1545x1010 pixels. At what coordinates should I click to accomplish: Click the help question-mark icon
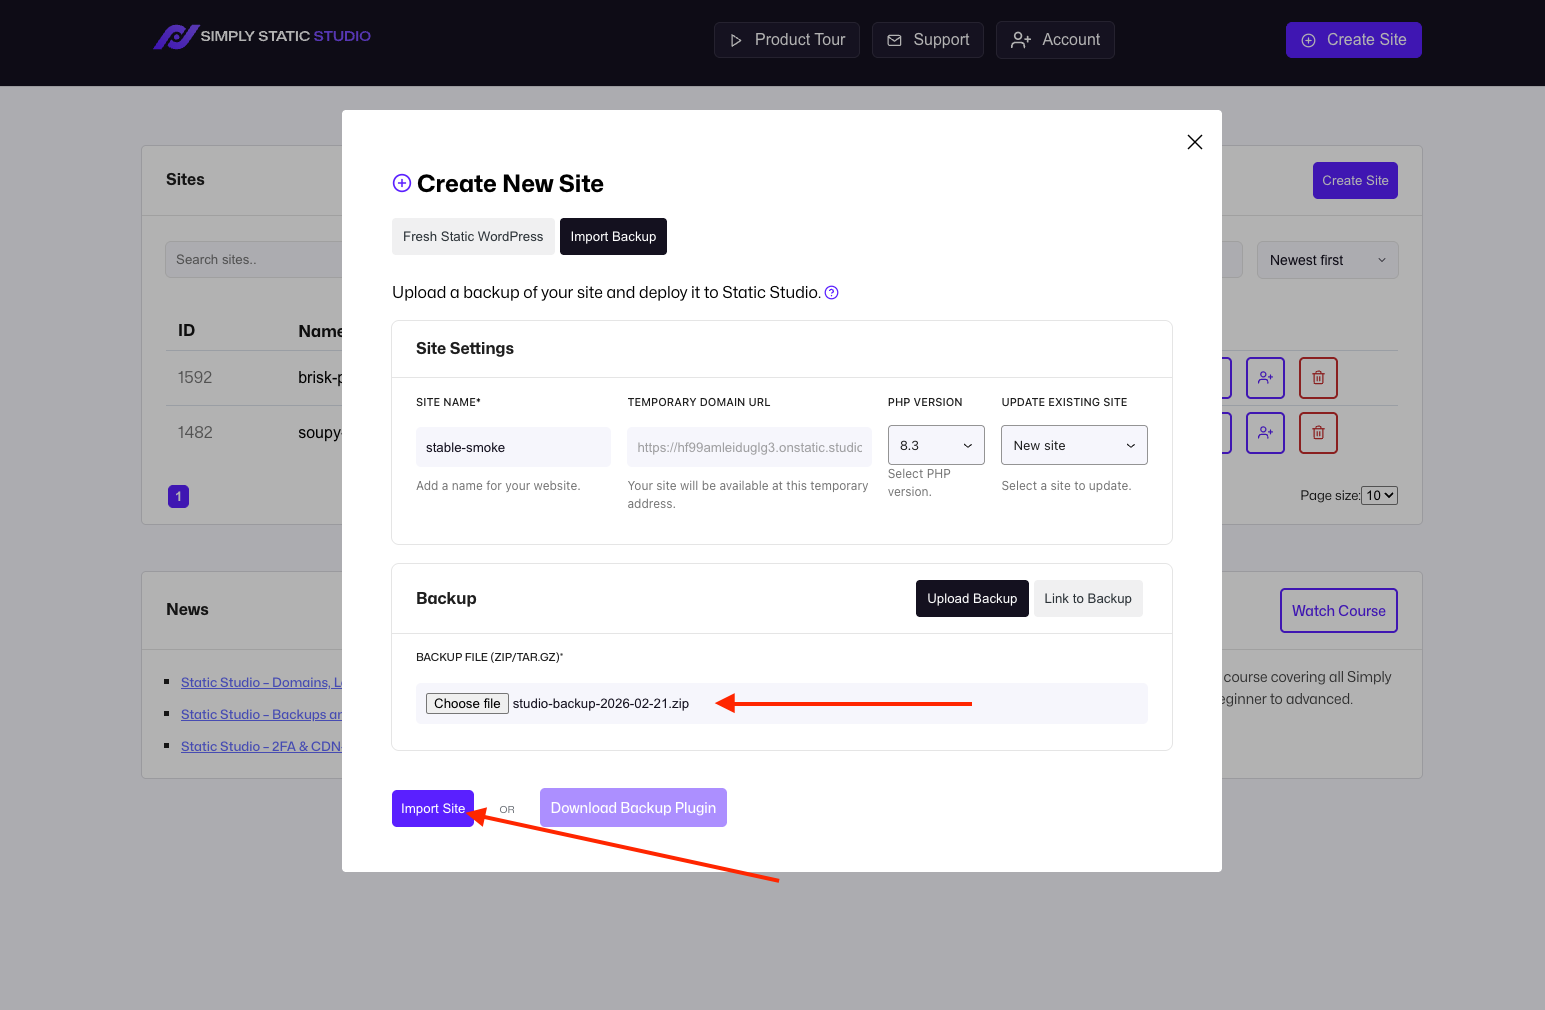(x=831, y=293)
